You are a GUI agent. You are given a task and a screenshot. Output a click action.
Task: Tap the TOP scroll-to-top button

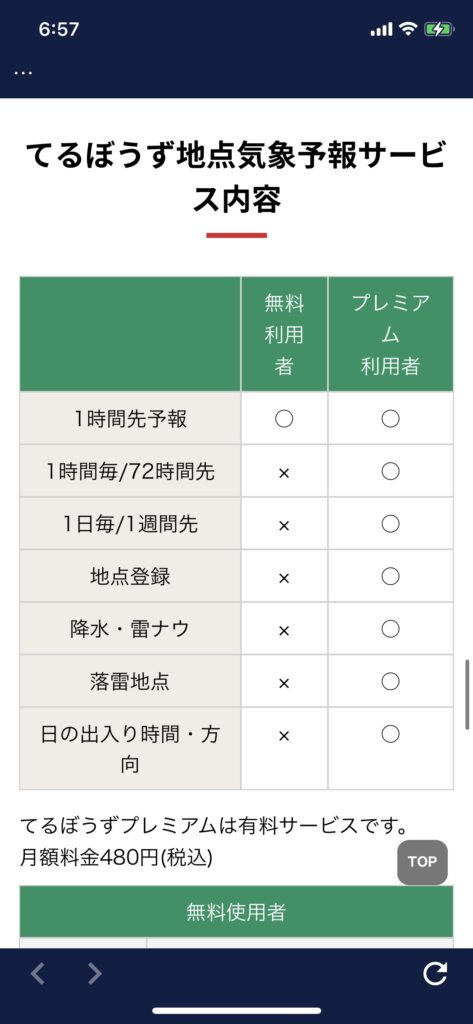[x=422, y=862]
